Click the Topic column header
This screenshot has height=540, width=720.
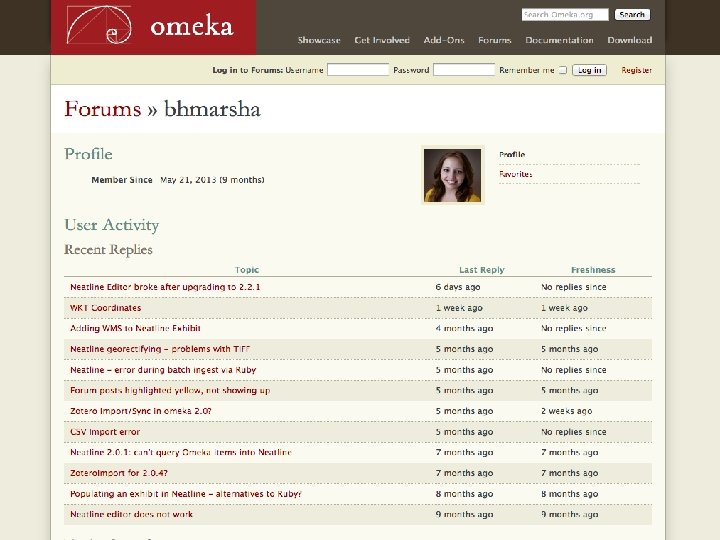point(247,270)
